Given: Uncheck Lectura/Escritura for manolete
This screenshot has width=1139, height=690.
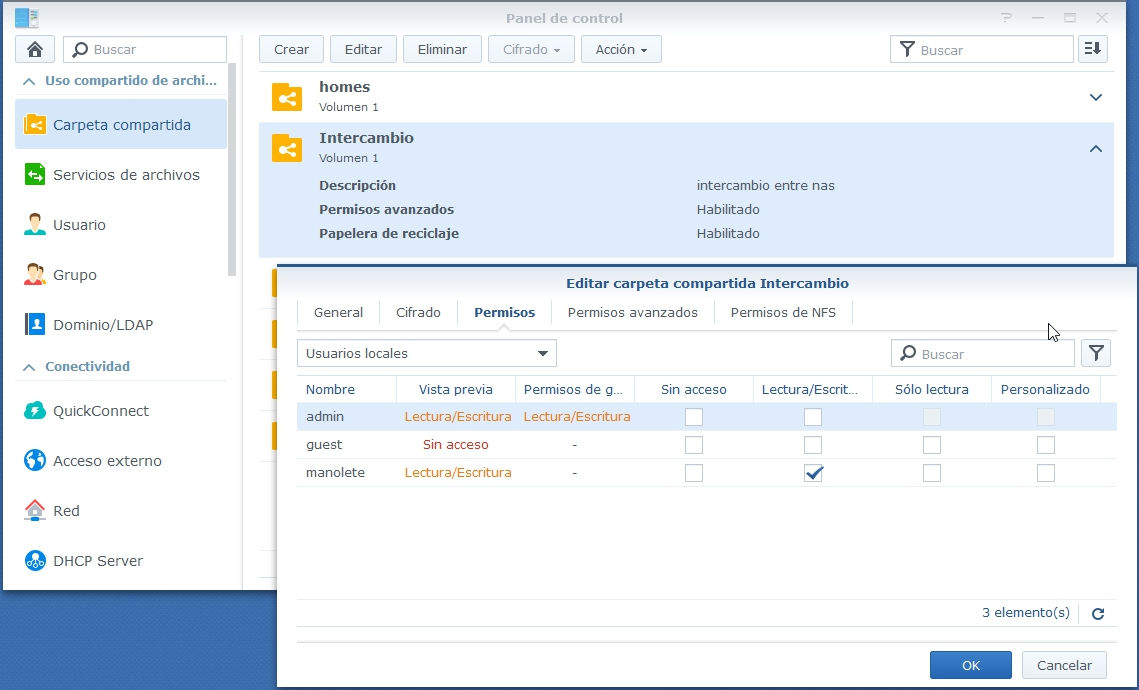Looking at the screenshot, I should point(813,473).
